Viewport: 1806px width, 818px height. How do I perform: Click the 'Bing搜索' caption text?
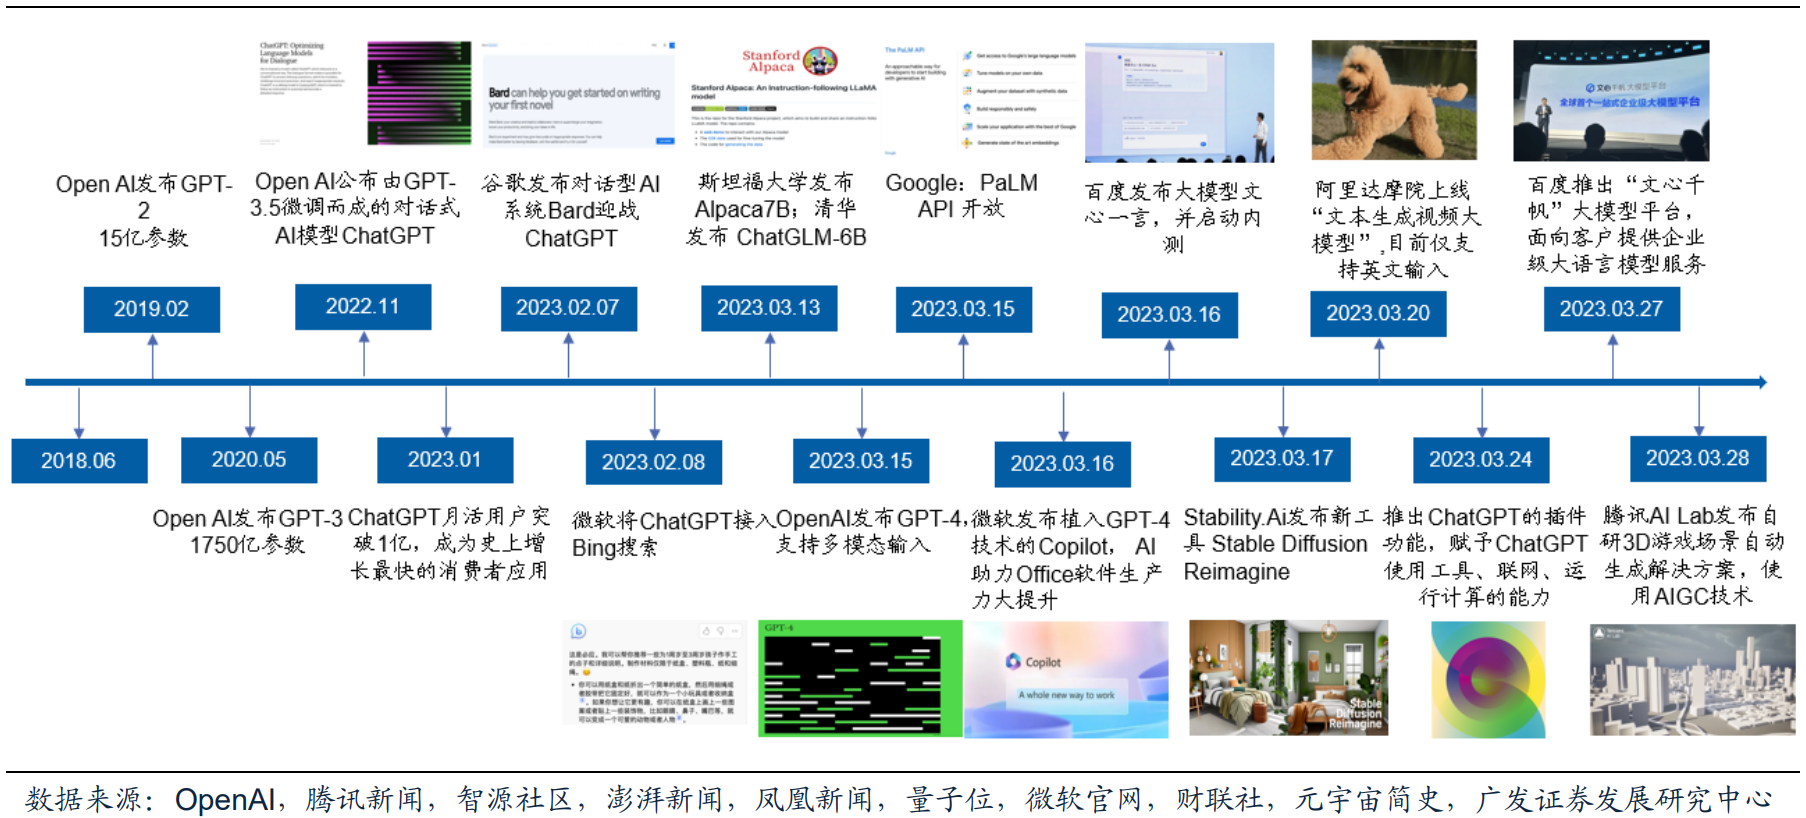click(615, 548)
